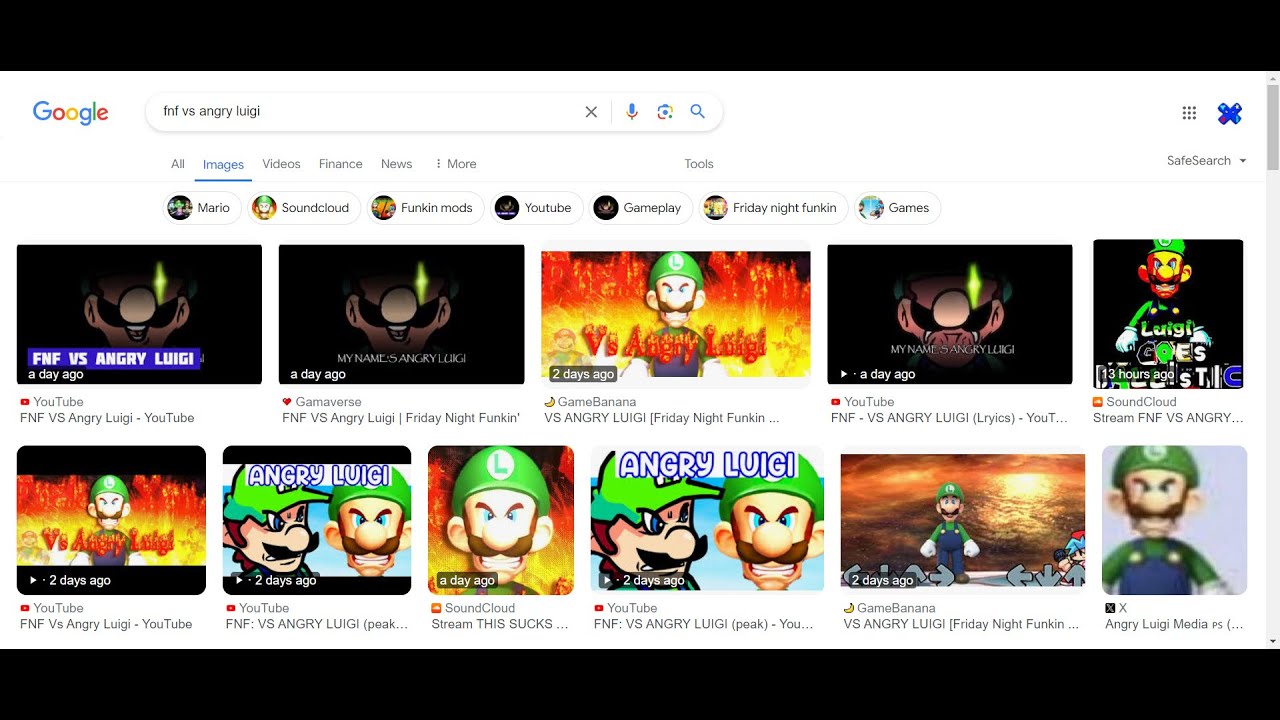Open the Google apps grid
1280x720 pixels.
[x=1189, y=113]
